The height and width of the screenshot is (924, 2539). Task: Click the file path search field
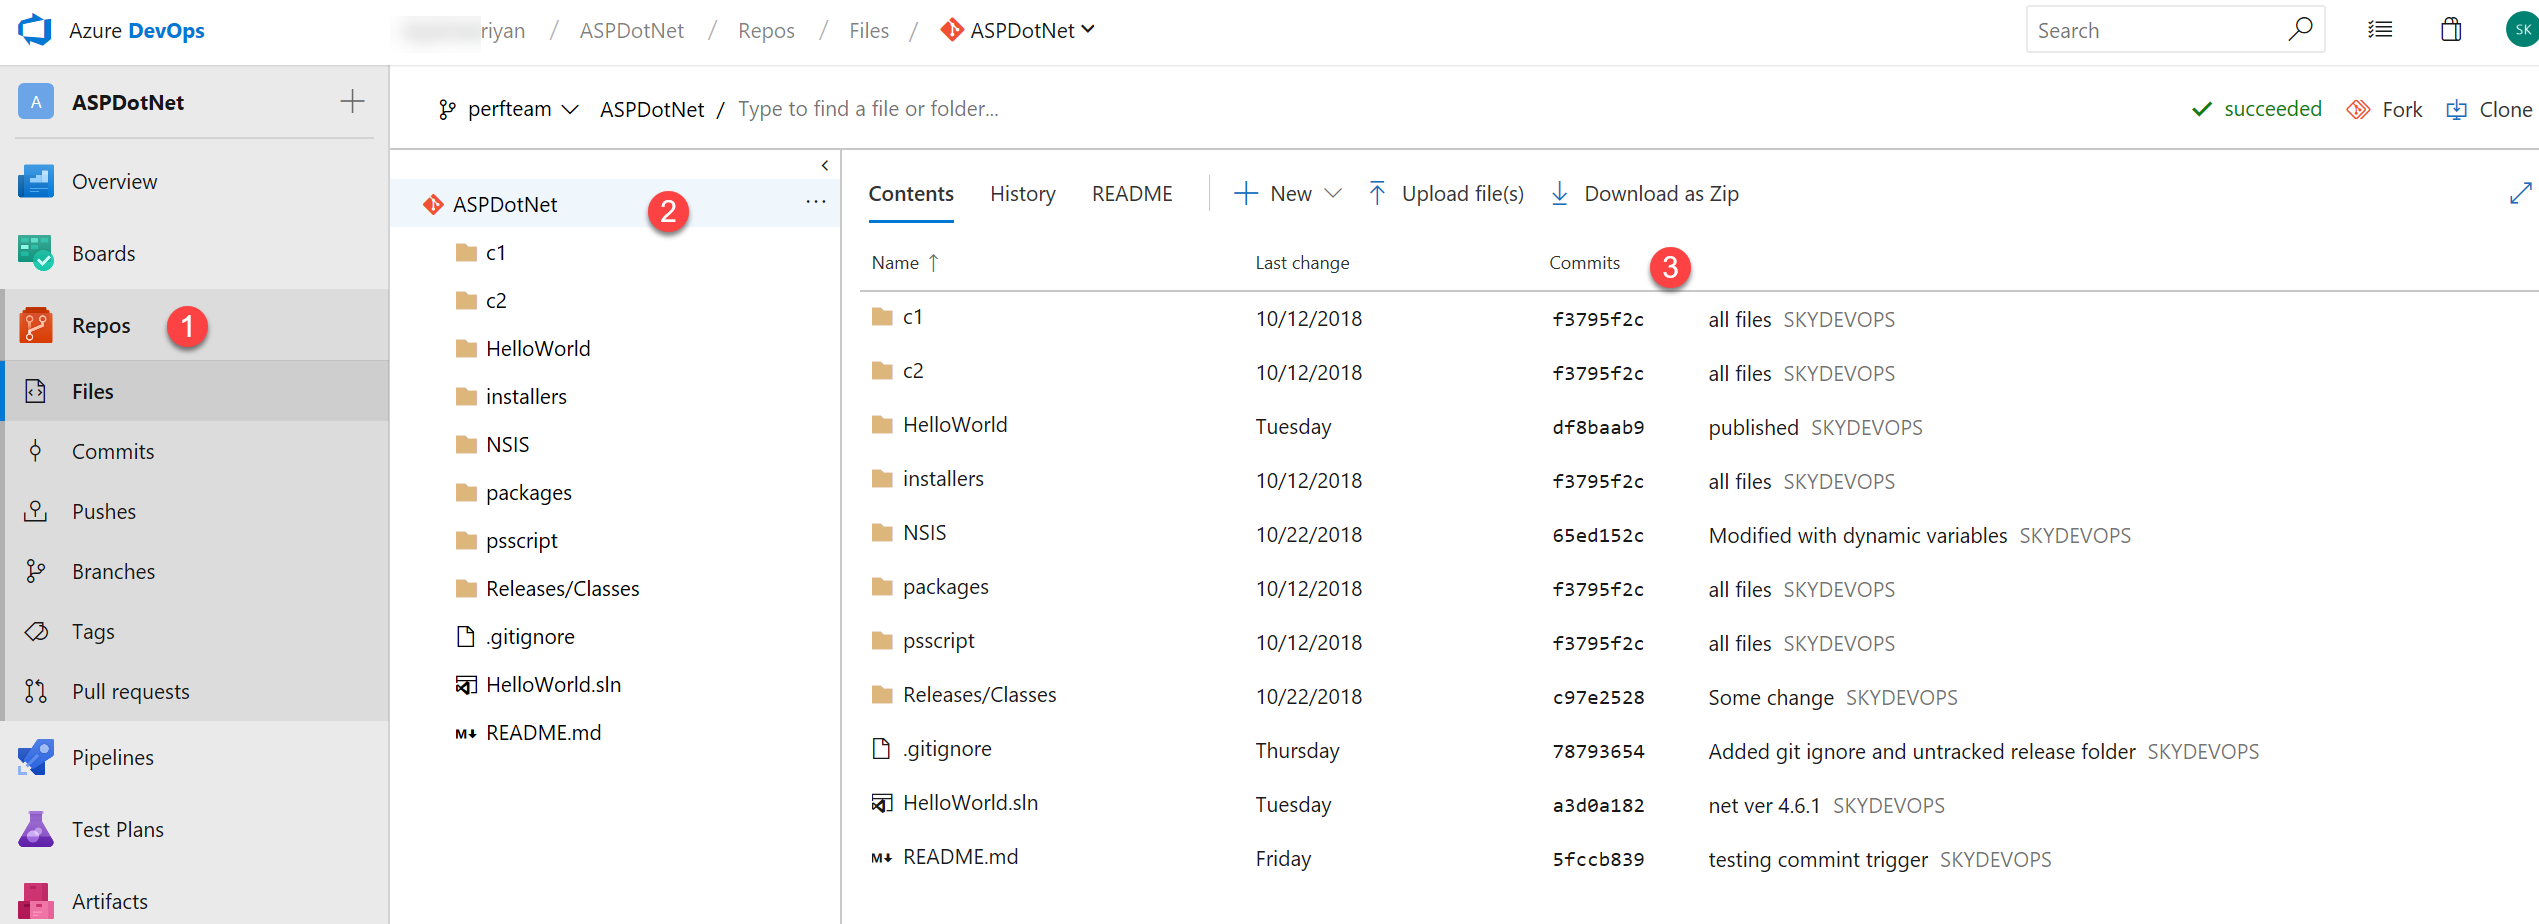point(868,109)
